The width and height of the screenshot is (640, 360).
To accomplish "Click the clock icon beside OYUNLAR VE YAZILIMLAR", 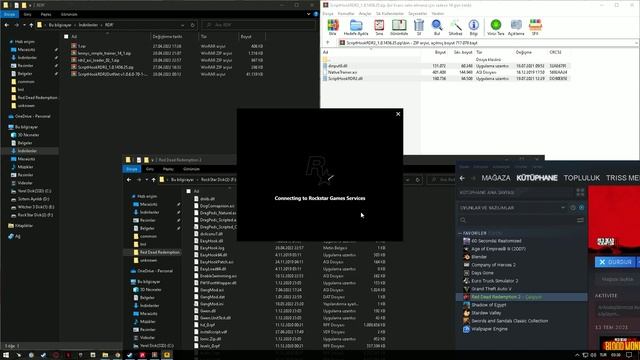I will click(x=573, y=208).
